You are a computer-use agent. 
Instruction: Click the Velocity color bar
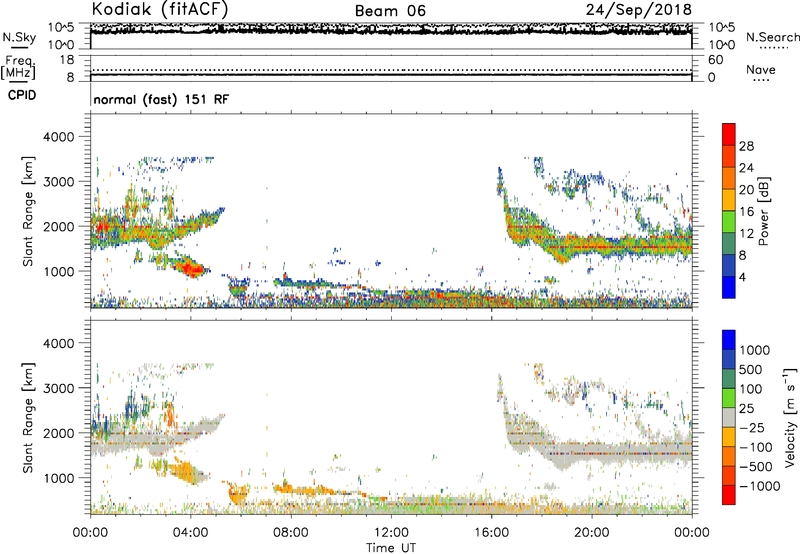[x=729, y=417]
